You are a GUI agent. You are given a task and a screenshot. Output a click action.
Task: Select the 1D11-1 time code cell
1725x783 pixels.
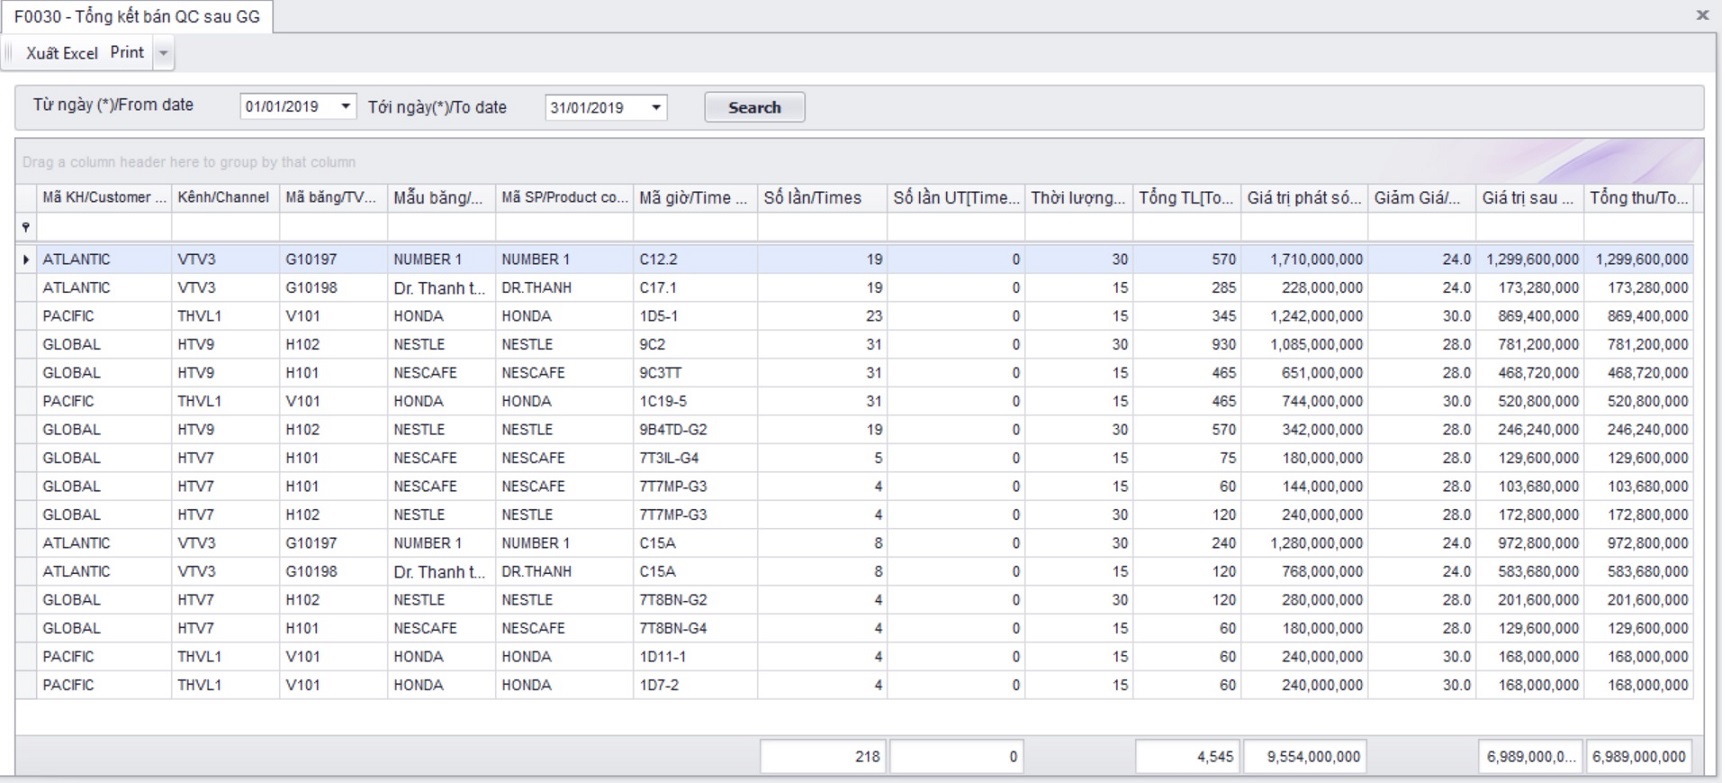[x=695, y=657]
